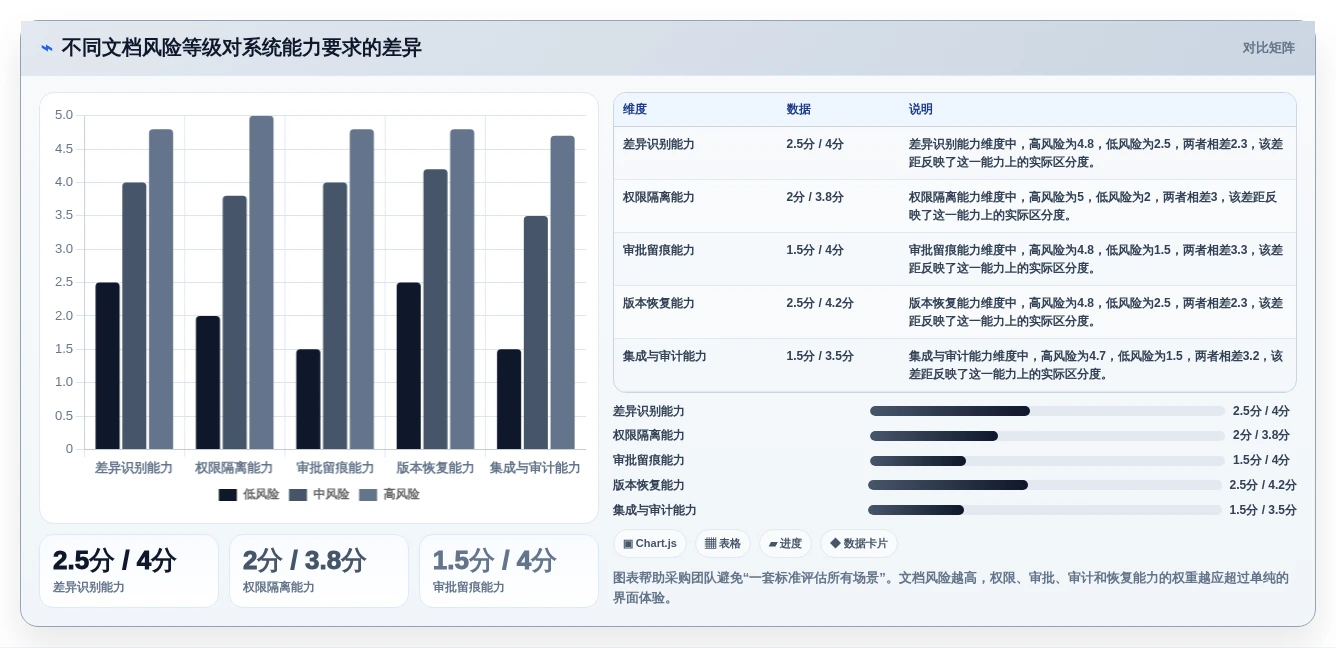Click 权限隔离能力 table row name
This screenshot has height=648, width=1336.
tap(658, 197)
